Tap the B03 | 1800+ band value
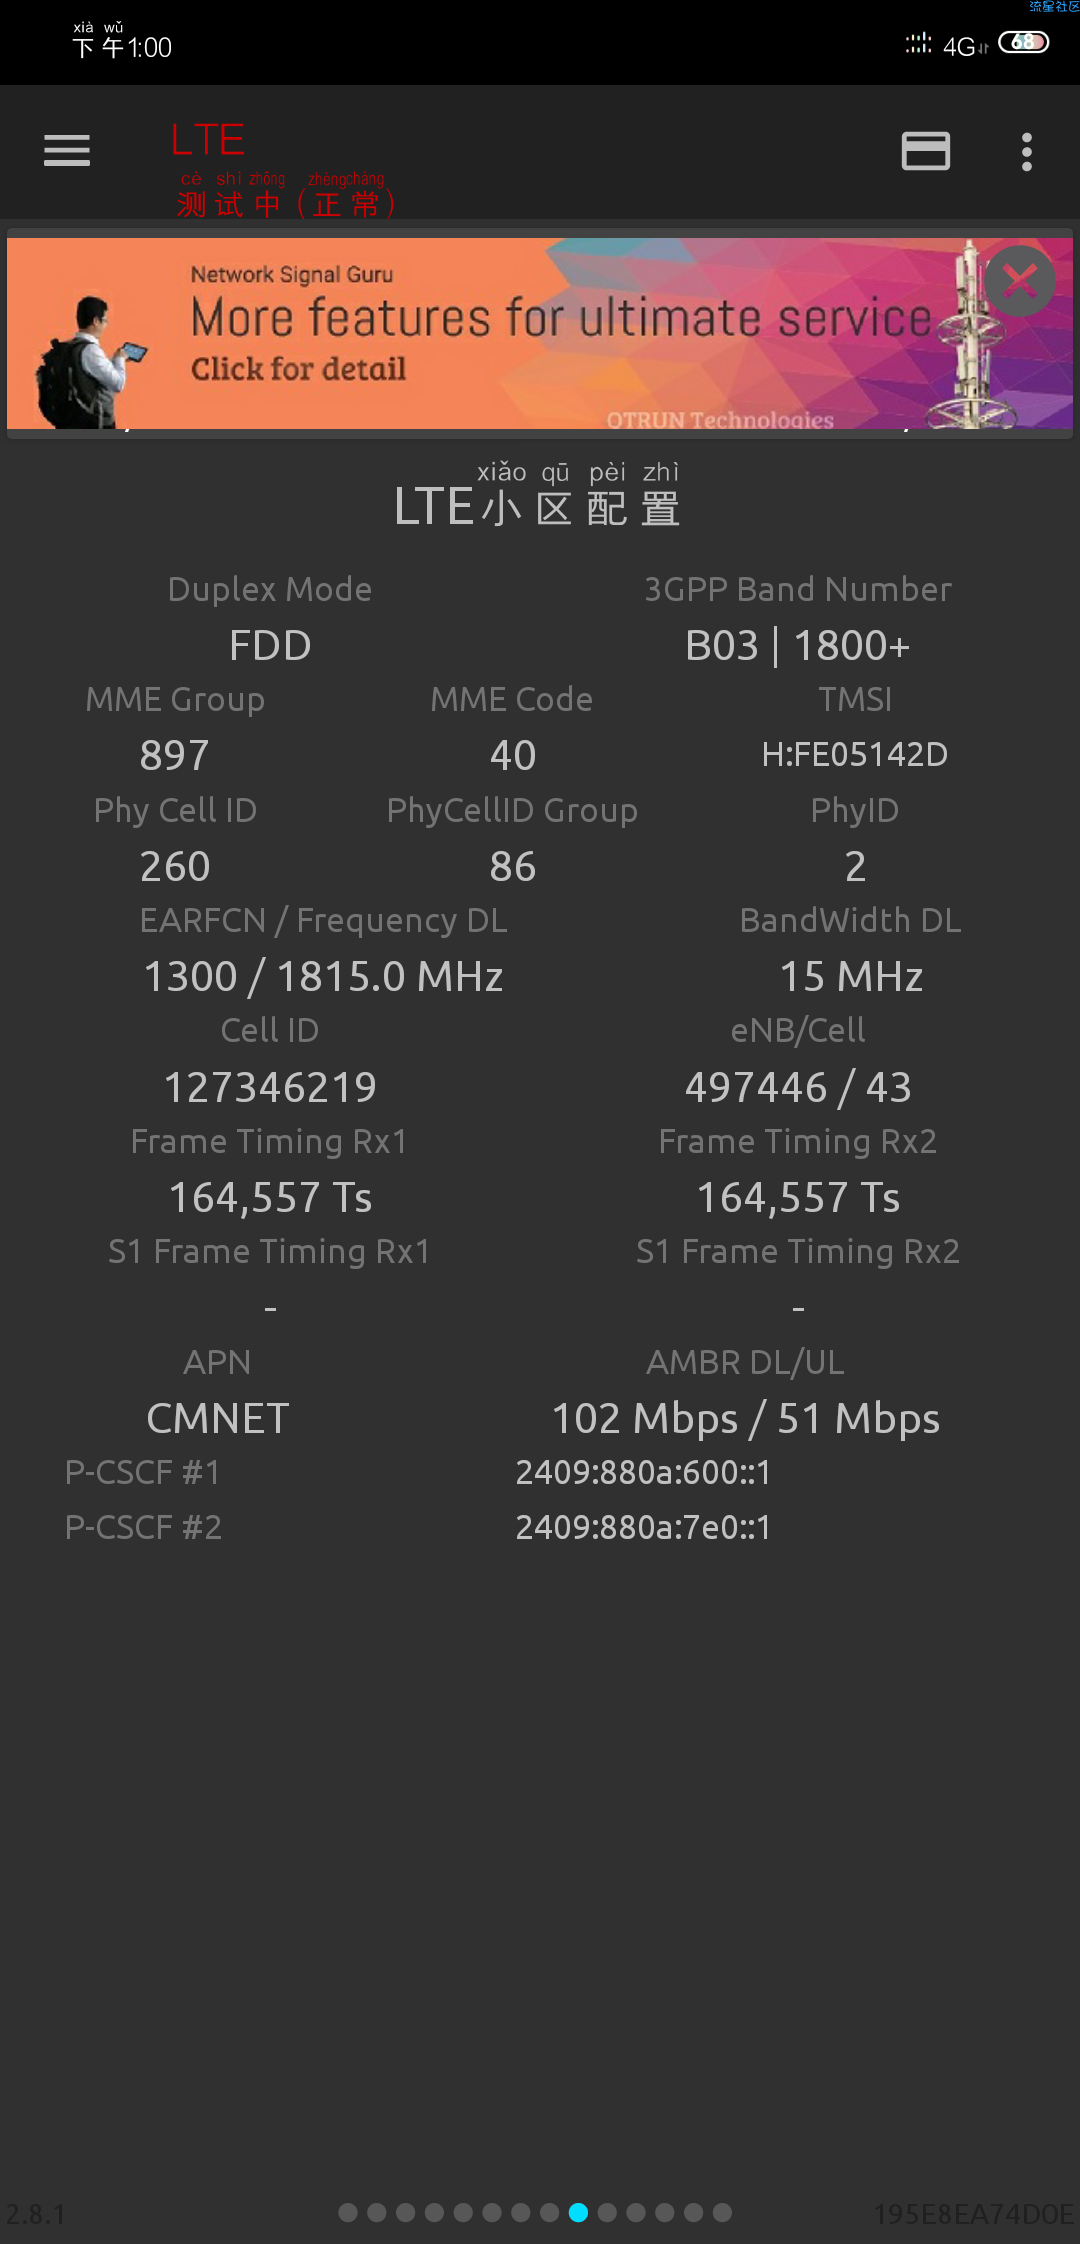 [x=798, y=646]
